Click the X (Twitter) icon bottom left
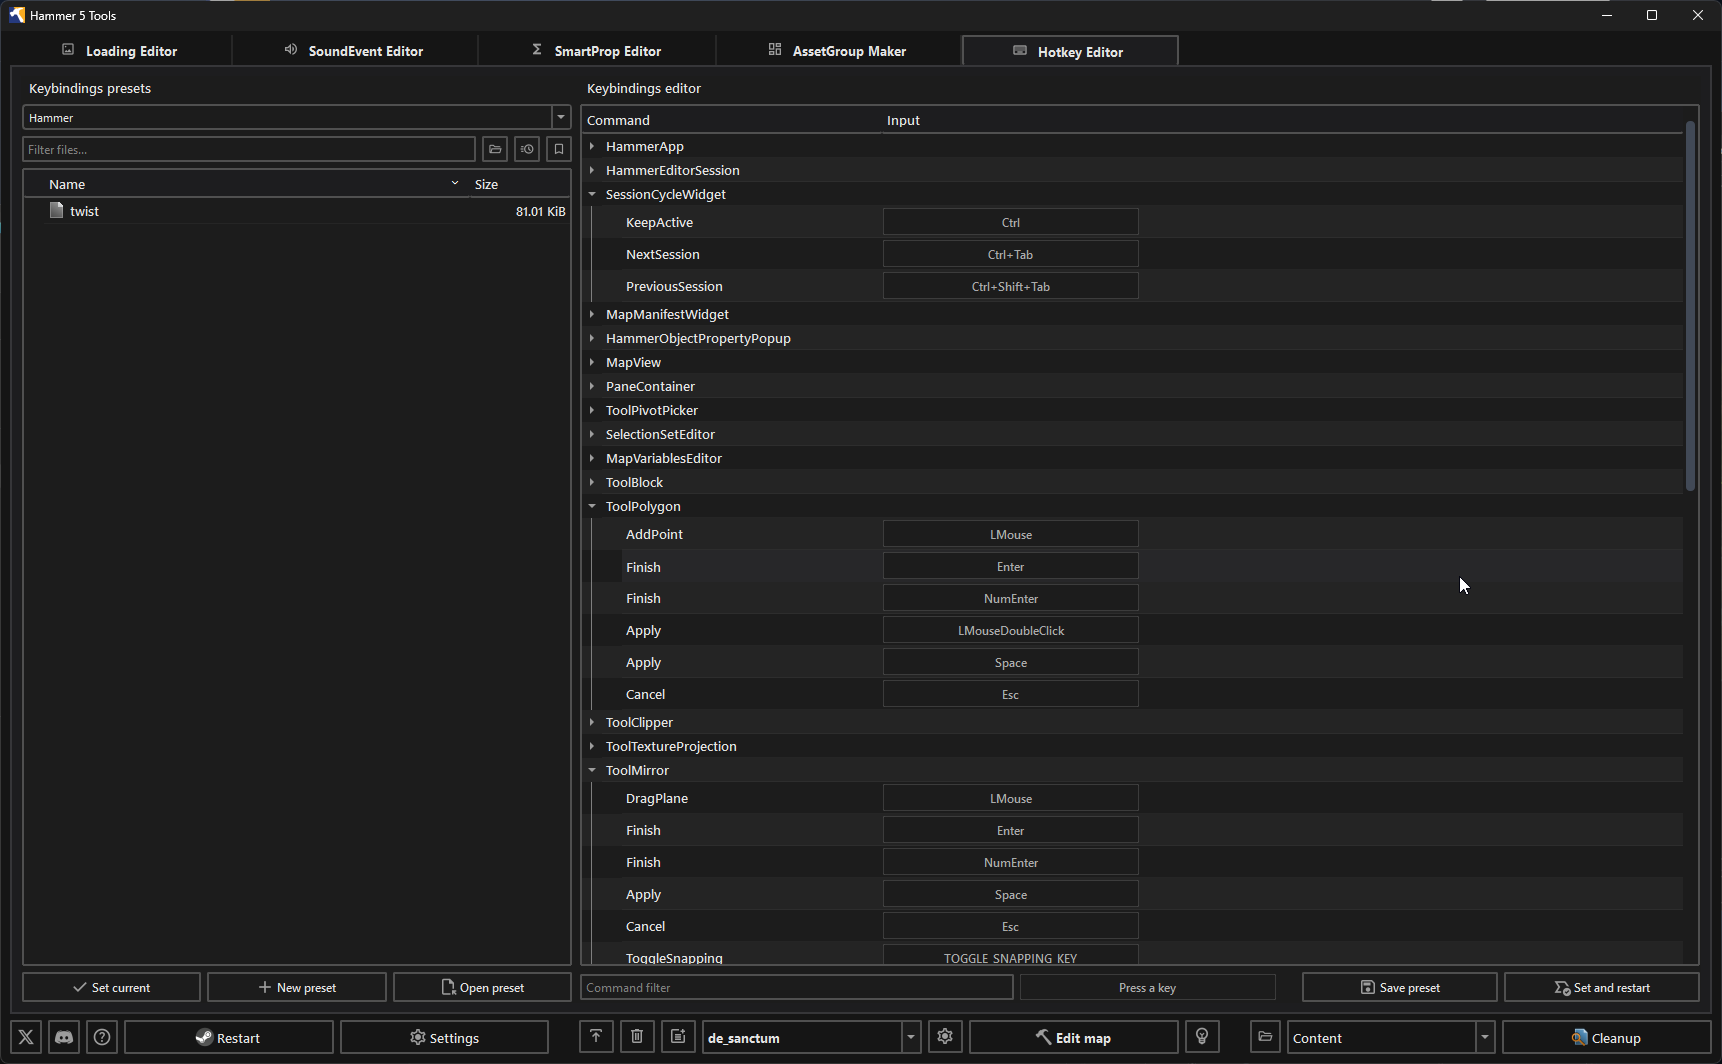The width and height of the screenshot is (1722, 1064). click(x=25, y=1037)
